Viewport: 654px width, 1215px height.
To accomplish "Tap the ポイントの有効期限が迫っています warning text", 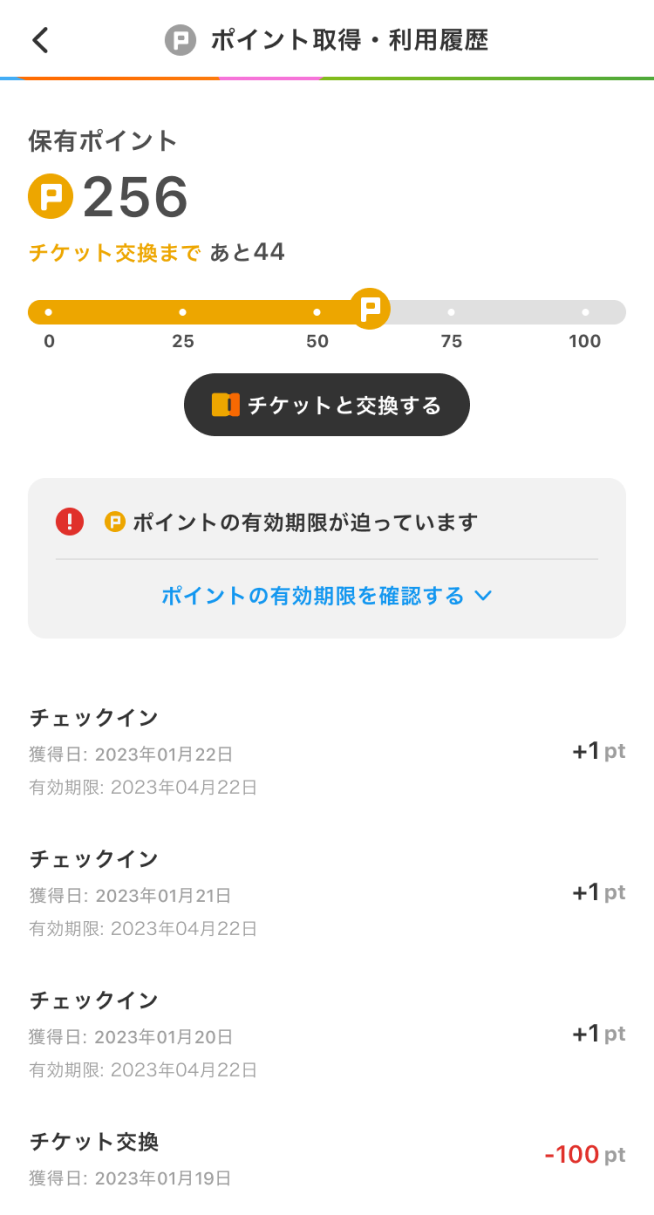I will [x=305, y=522].
